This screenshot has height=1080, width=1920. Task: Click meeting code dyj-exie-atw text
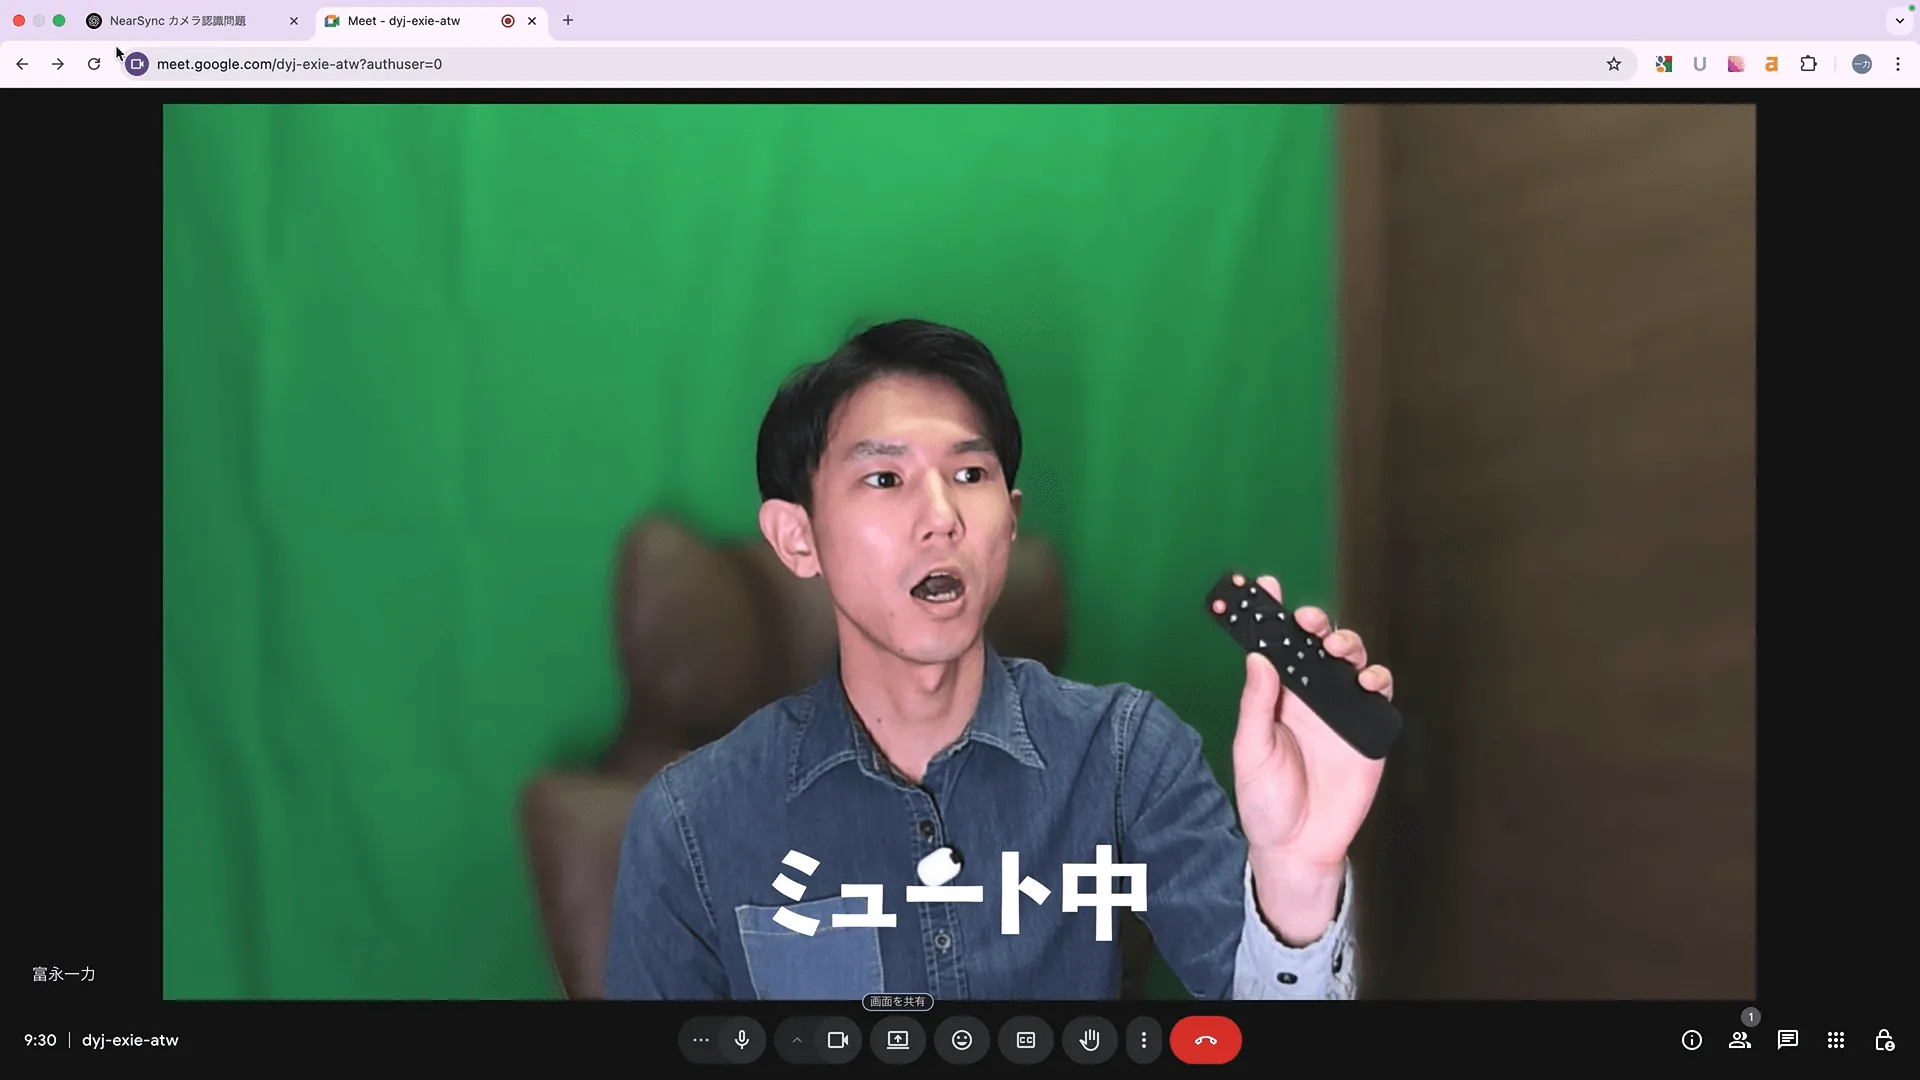pyautogui.click(x=130, y=1040)
